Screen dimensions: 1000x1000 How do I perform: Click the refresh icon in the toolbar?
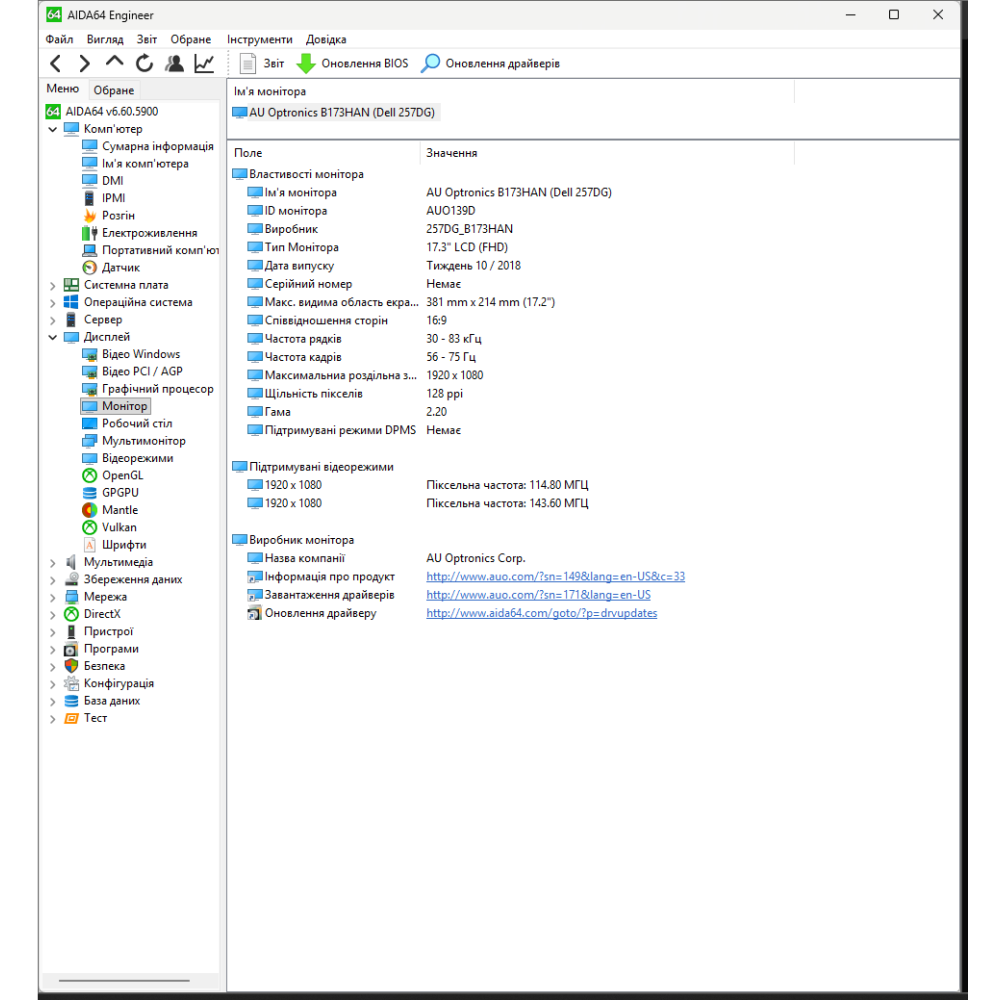click(x=143, y=62)
